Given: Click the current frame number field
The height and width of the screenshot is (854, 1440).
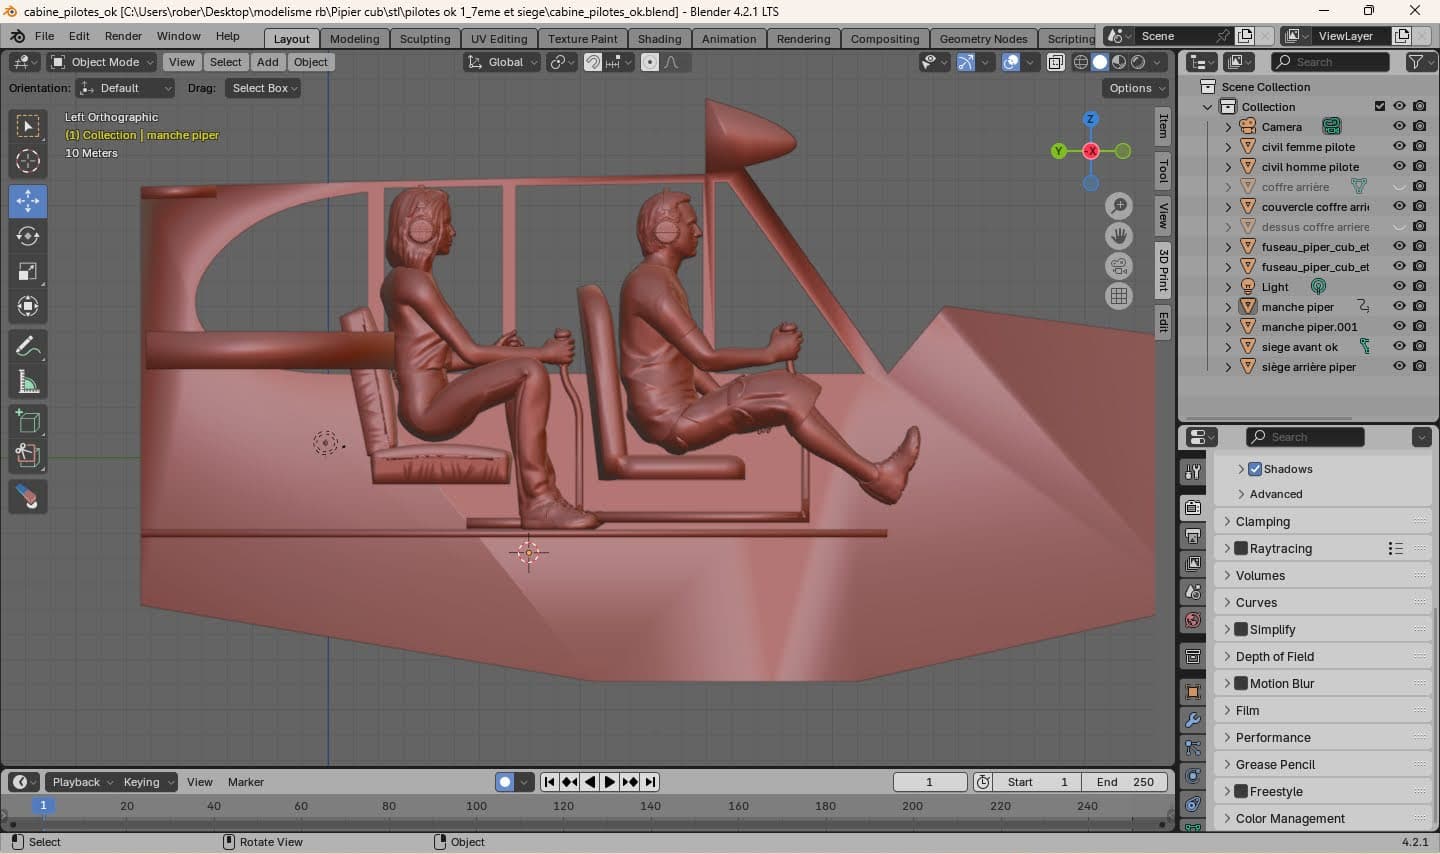Looking at the screenshot, I should (930, 782).
